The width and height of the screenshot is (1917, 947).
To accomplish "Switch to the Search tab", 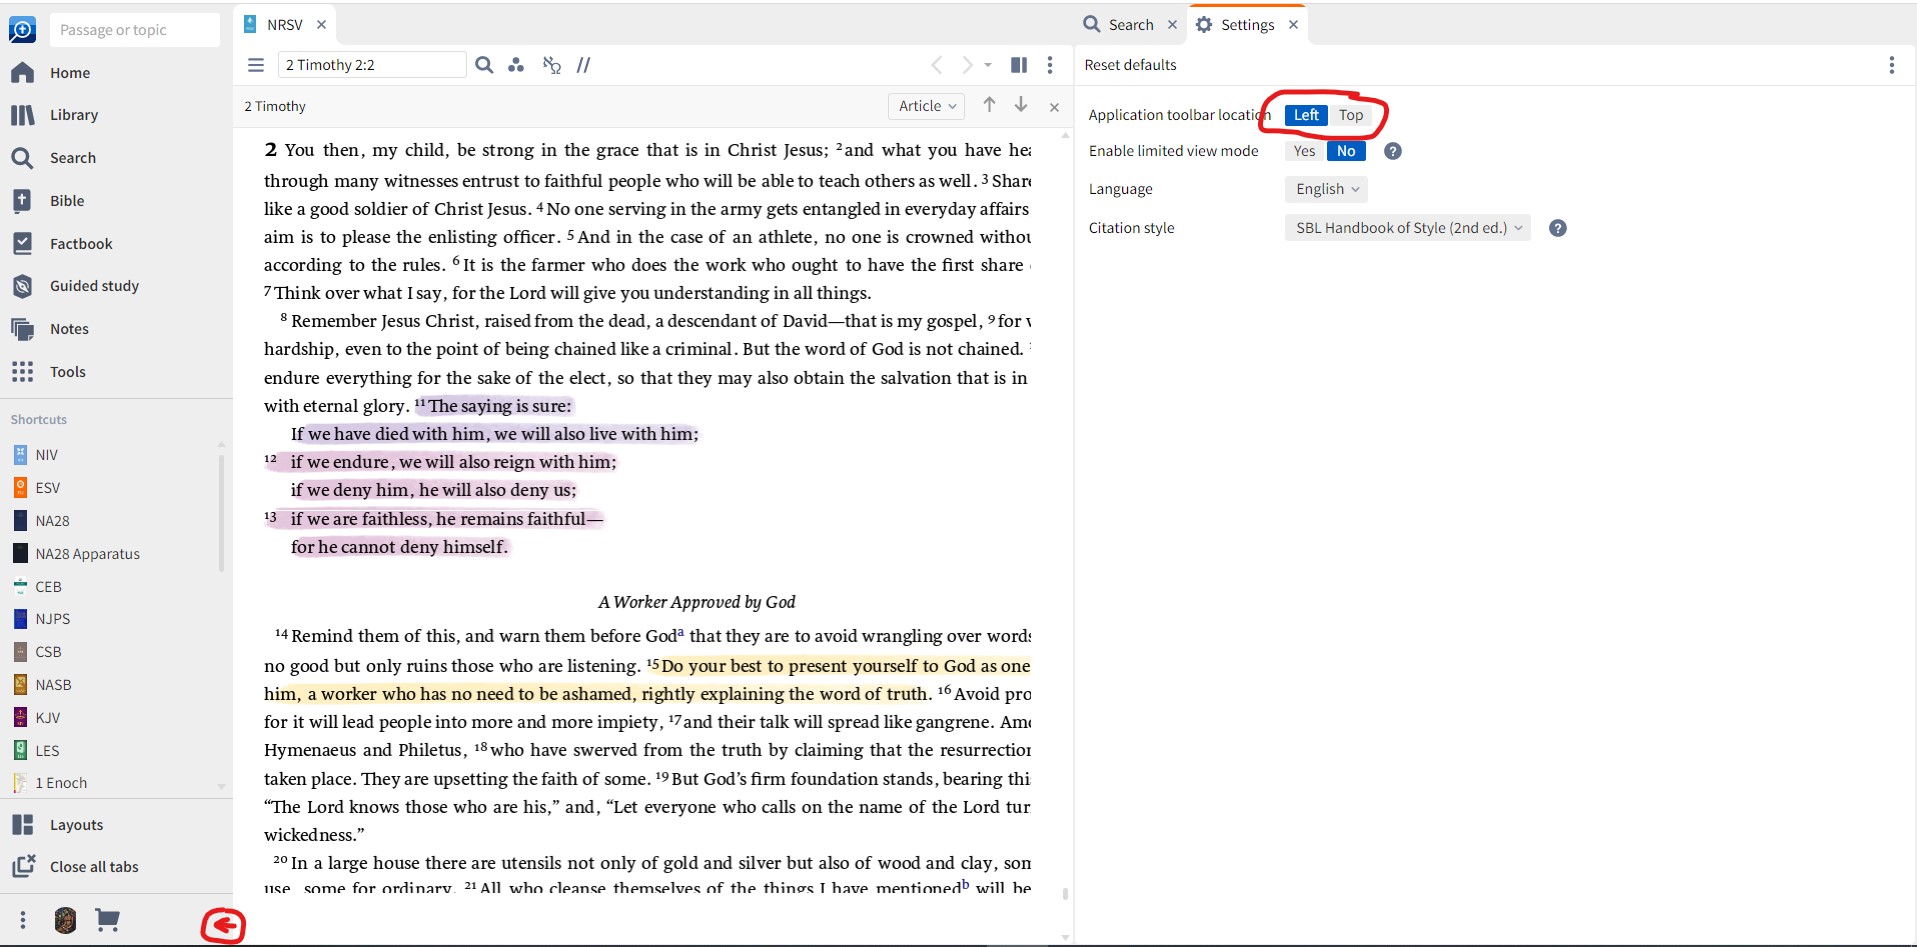I will (x=1128, y=24).
